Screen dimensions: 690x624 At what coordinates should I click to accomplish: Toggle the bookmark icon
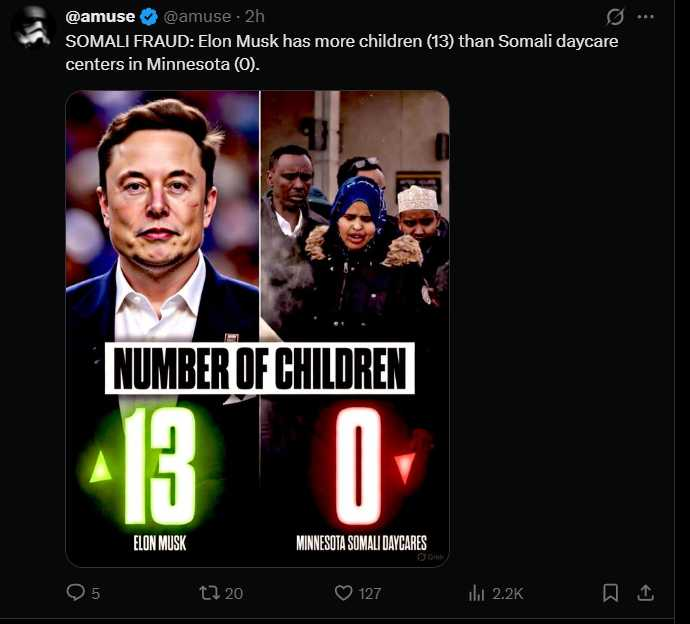coord(611,593)
